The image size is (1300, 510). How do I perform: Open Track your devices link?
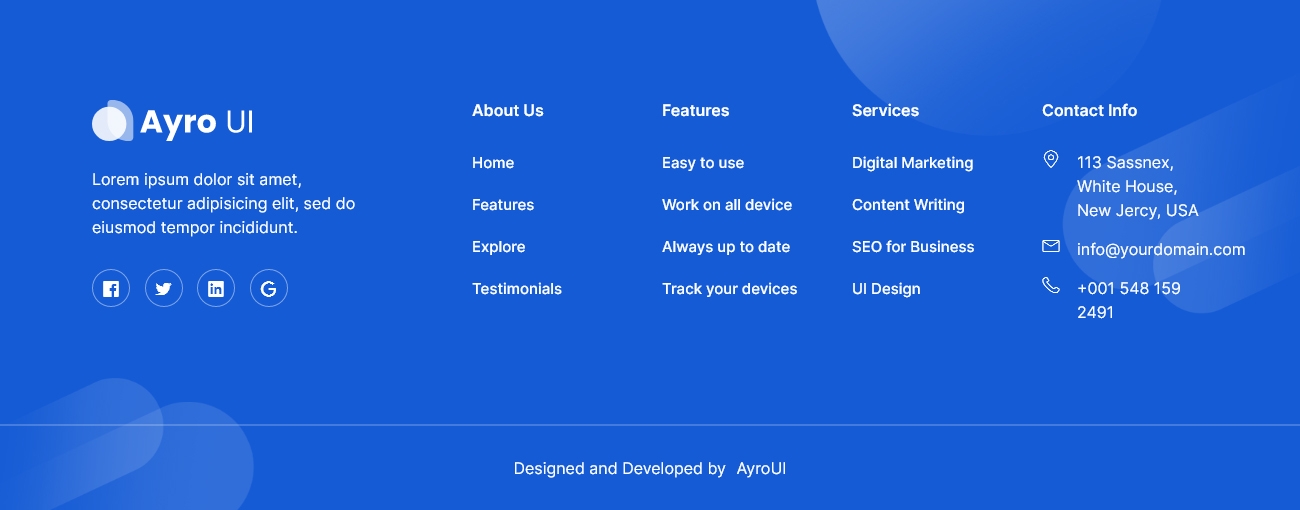pos(730,289)
